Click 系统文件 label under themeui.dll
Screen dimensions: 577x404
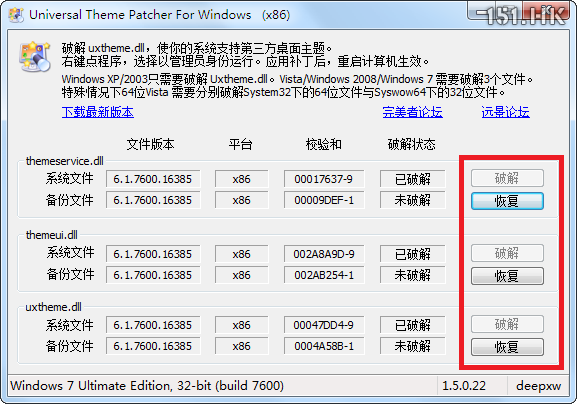click(x=70, y=253)
